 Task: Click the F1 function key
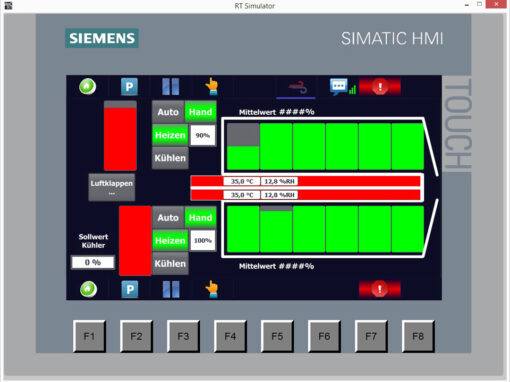pos(89,336)
